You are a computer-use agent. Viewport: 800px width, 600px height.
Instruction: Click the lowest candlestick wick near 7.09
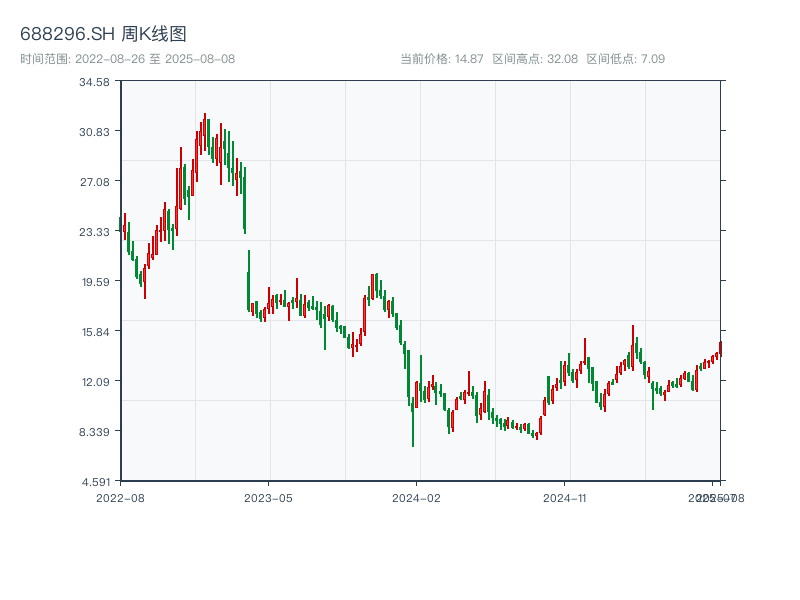[413, 435]
